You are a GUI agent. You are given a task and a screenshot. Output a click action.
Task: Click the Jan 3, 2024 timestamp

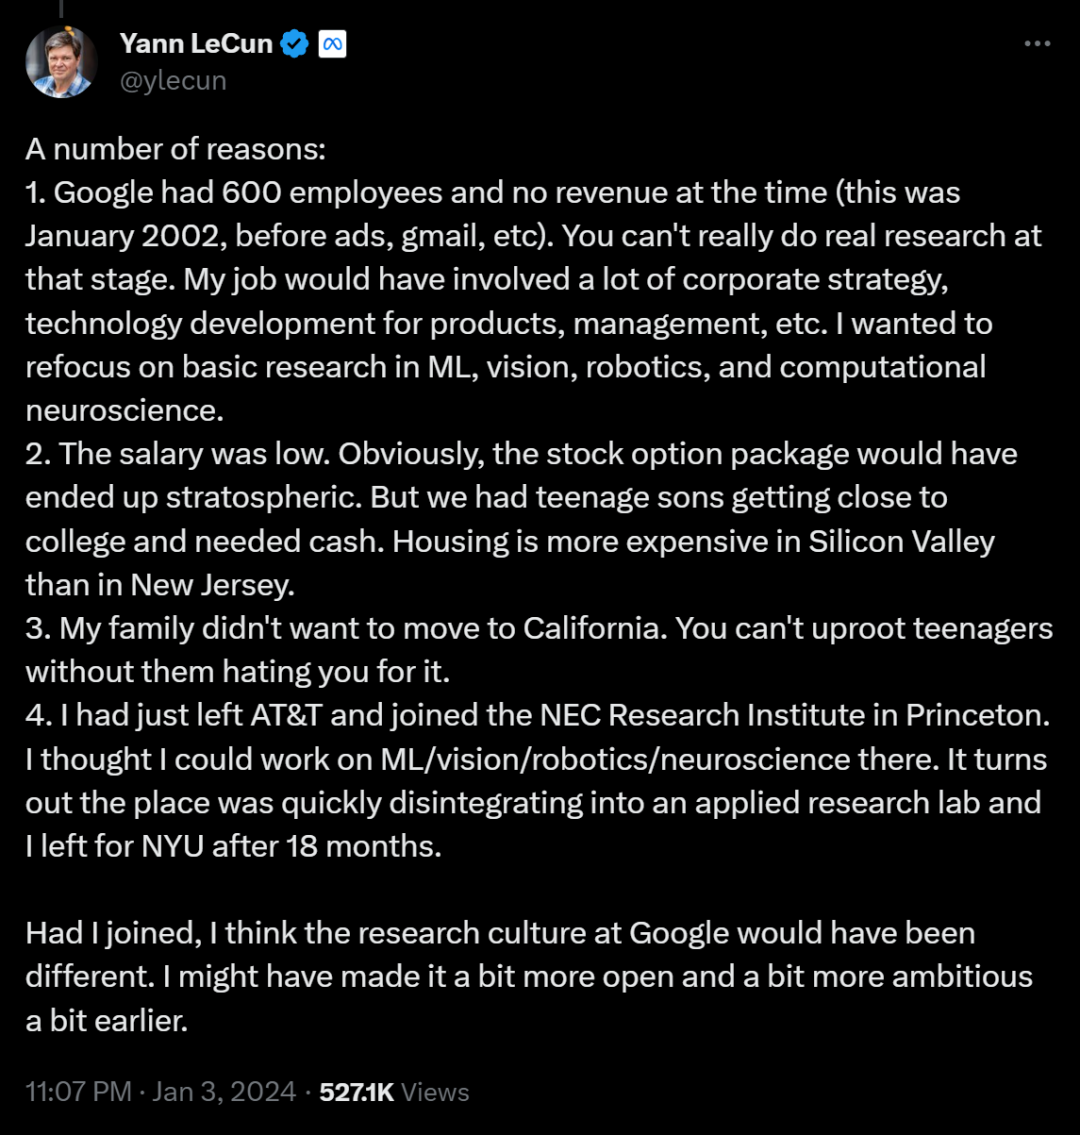[220, 1092]
